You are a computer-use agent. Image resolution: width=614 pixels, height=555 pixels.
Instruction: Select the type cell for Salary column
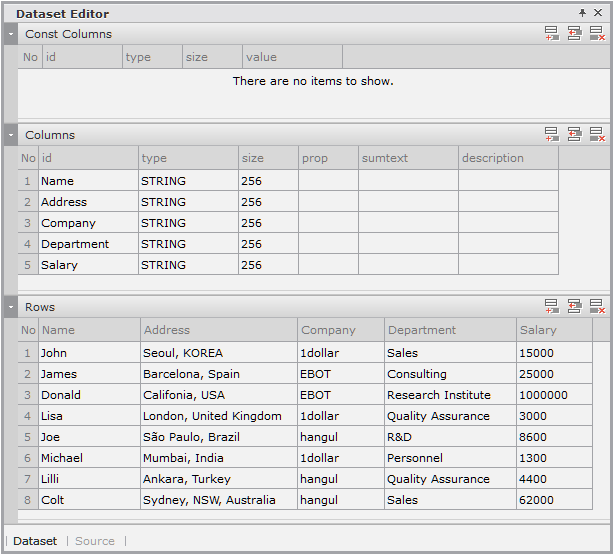tap(188, 265)
